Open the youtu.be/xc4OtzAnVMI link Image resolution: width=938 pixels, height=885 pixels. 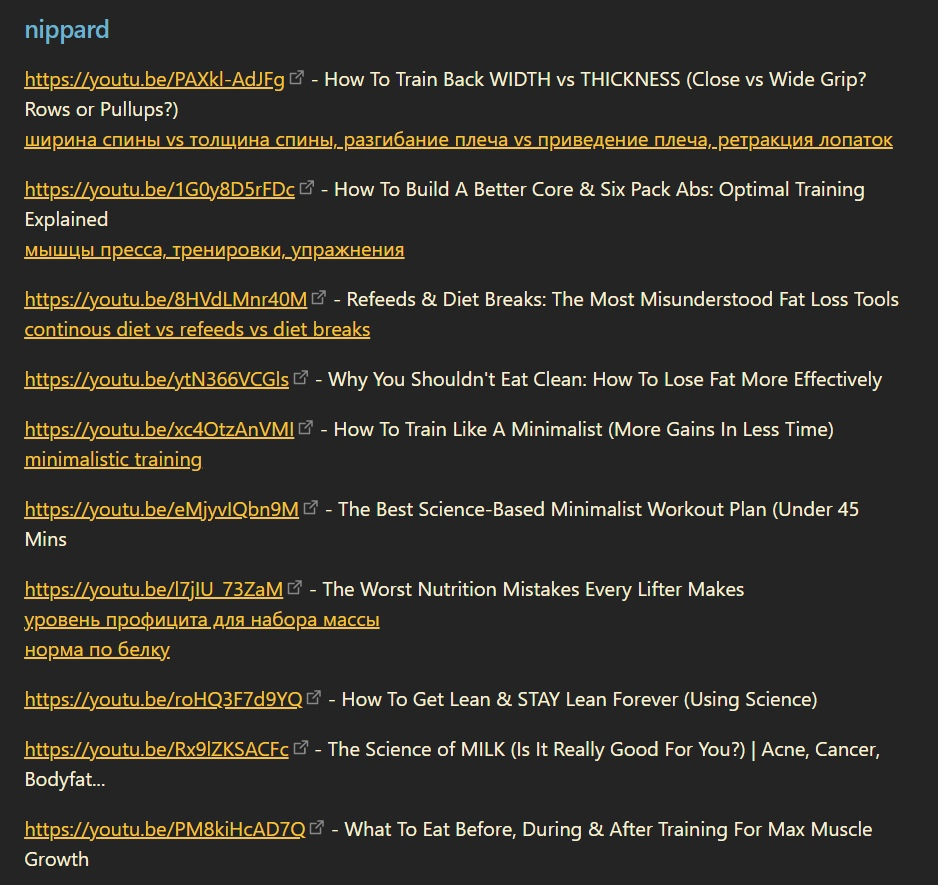[159, 430]
